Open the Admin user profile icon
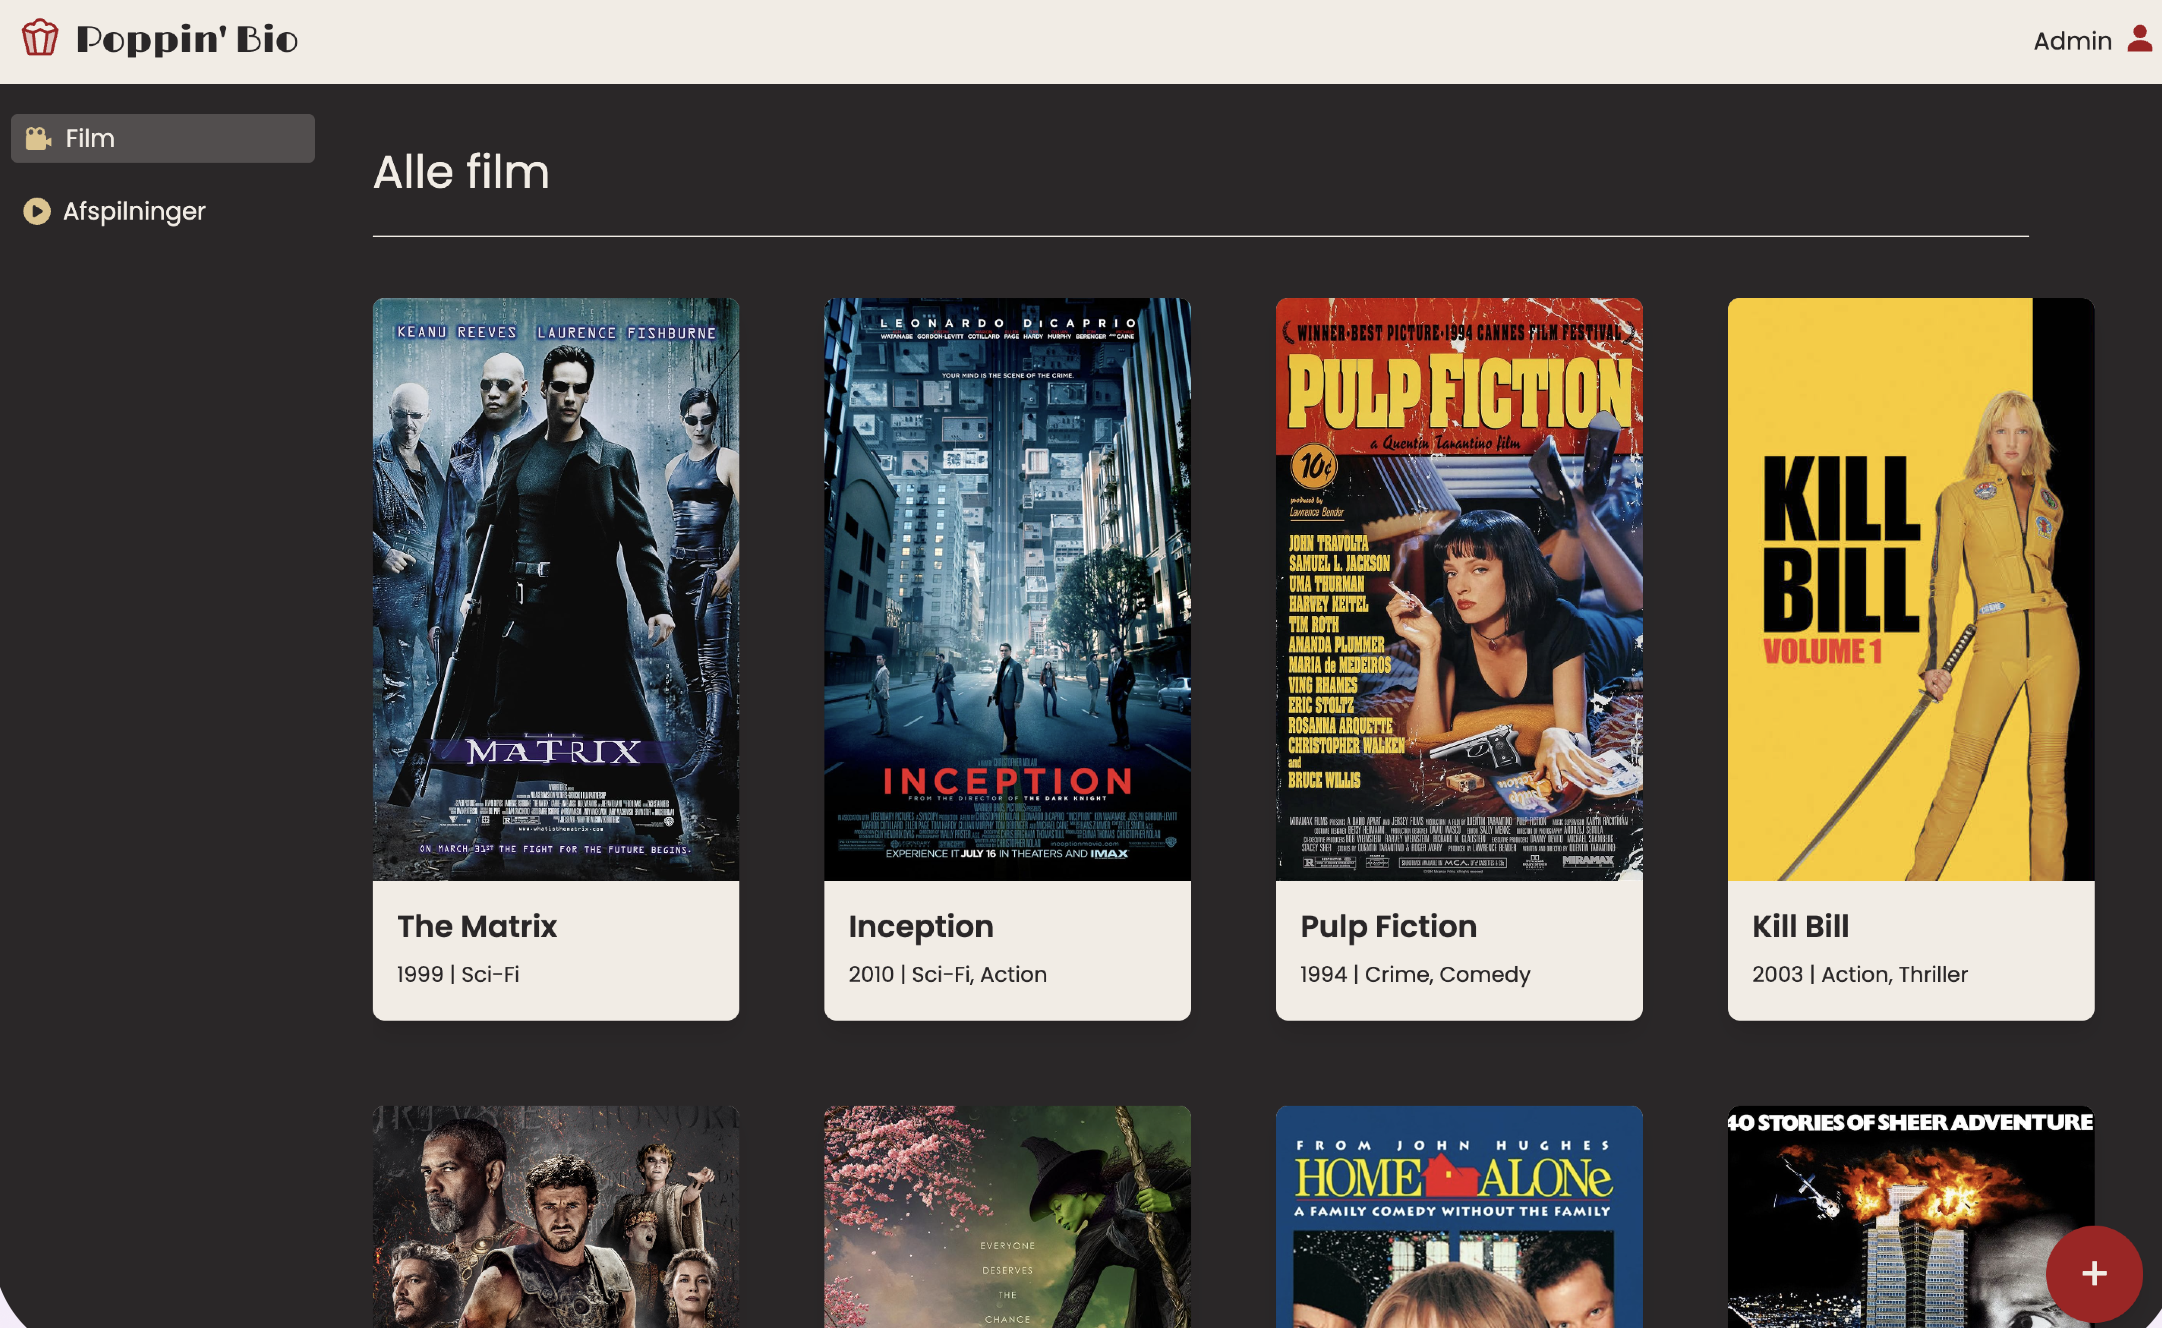 2139,39
